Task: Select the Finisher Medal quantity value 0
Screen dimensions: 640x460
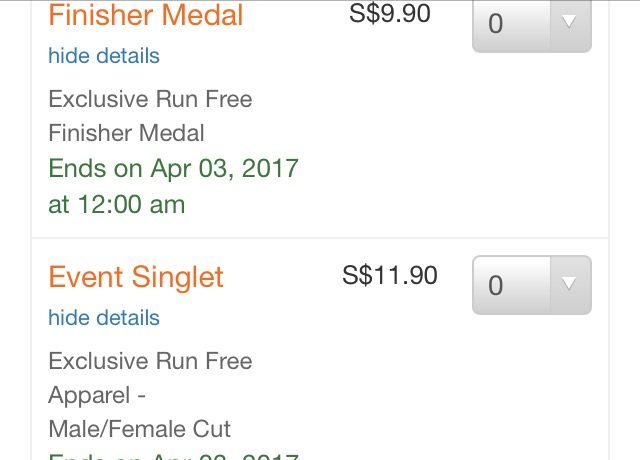Action: [496, 24]
